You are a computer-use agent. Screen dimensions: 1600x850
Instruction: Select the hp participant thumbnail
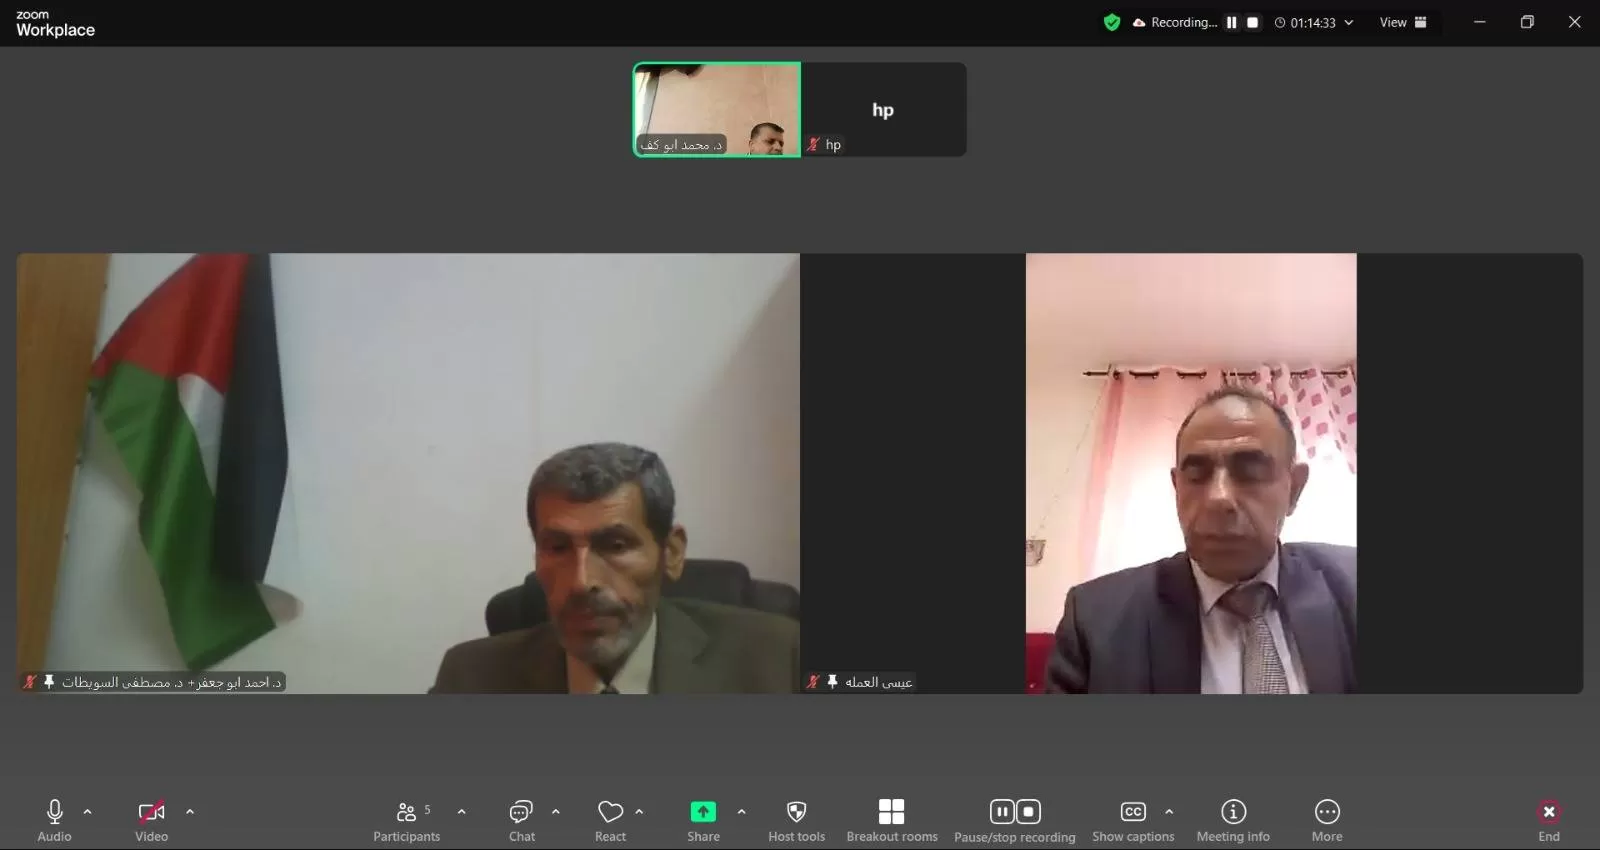(883, 110)
